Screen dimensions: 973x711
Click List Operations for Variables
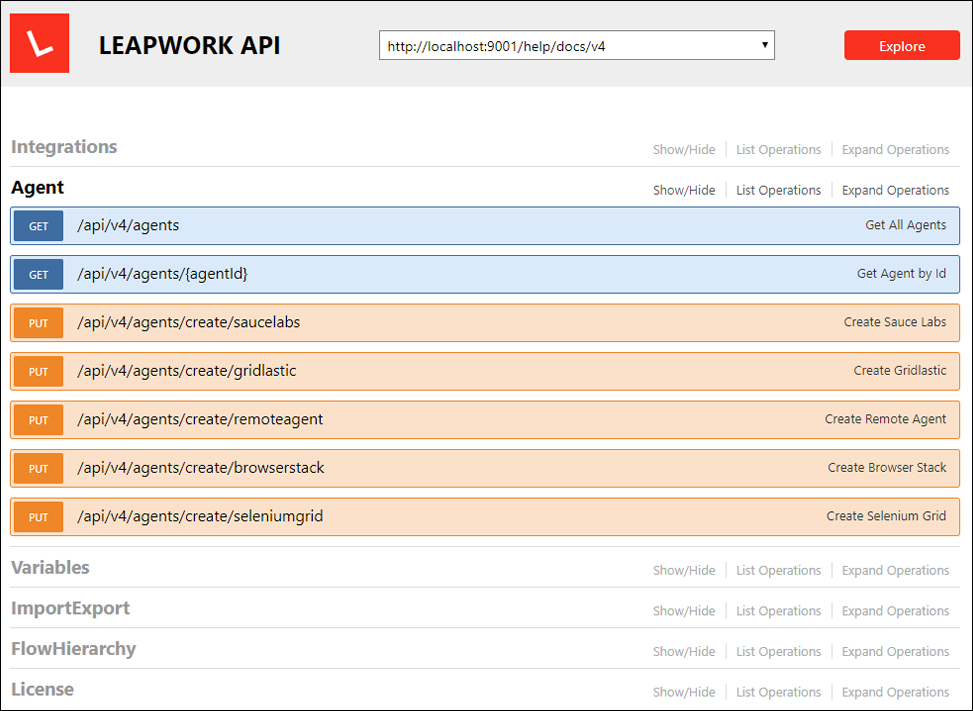coord(778,570)
